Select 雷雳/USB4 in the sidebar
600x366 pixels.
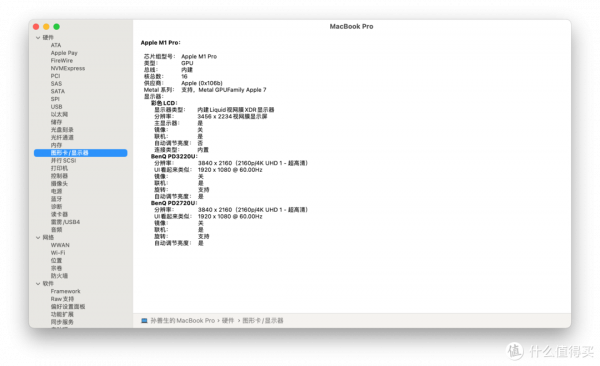click(x=65, y=222)
